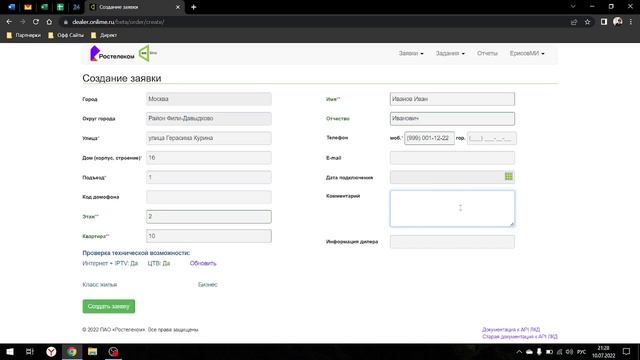Click the Отчество field with Иванович
The image size is (640, 360).
coord(452,118)
